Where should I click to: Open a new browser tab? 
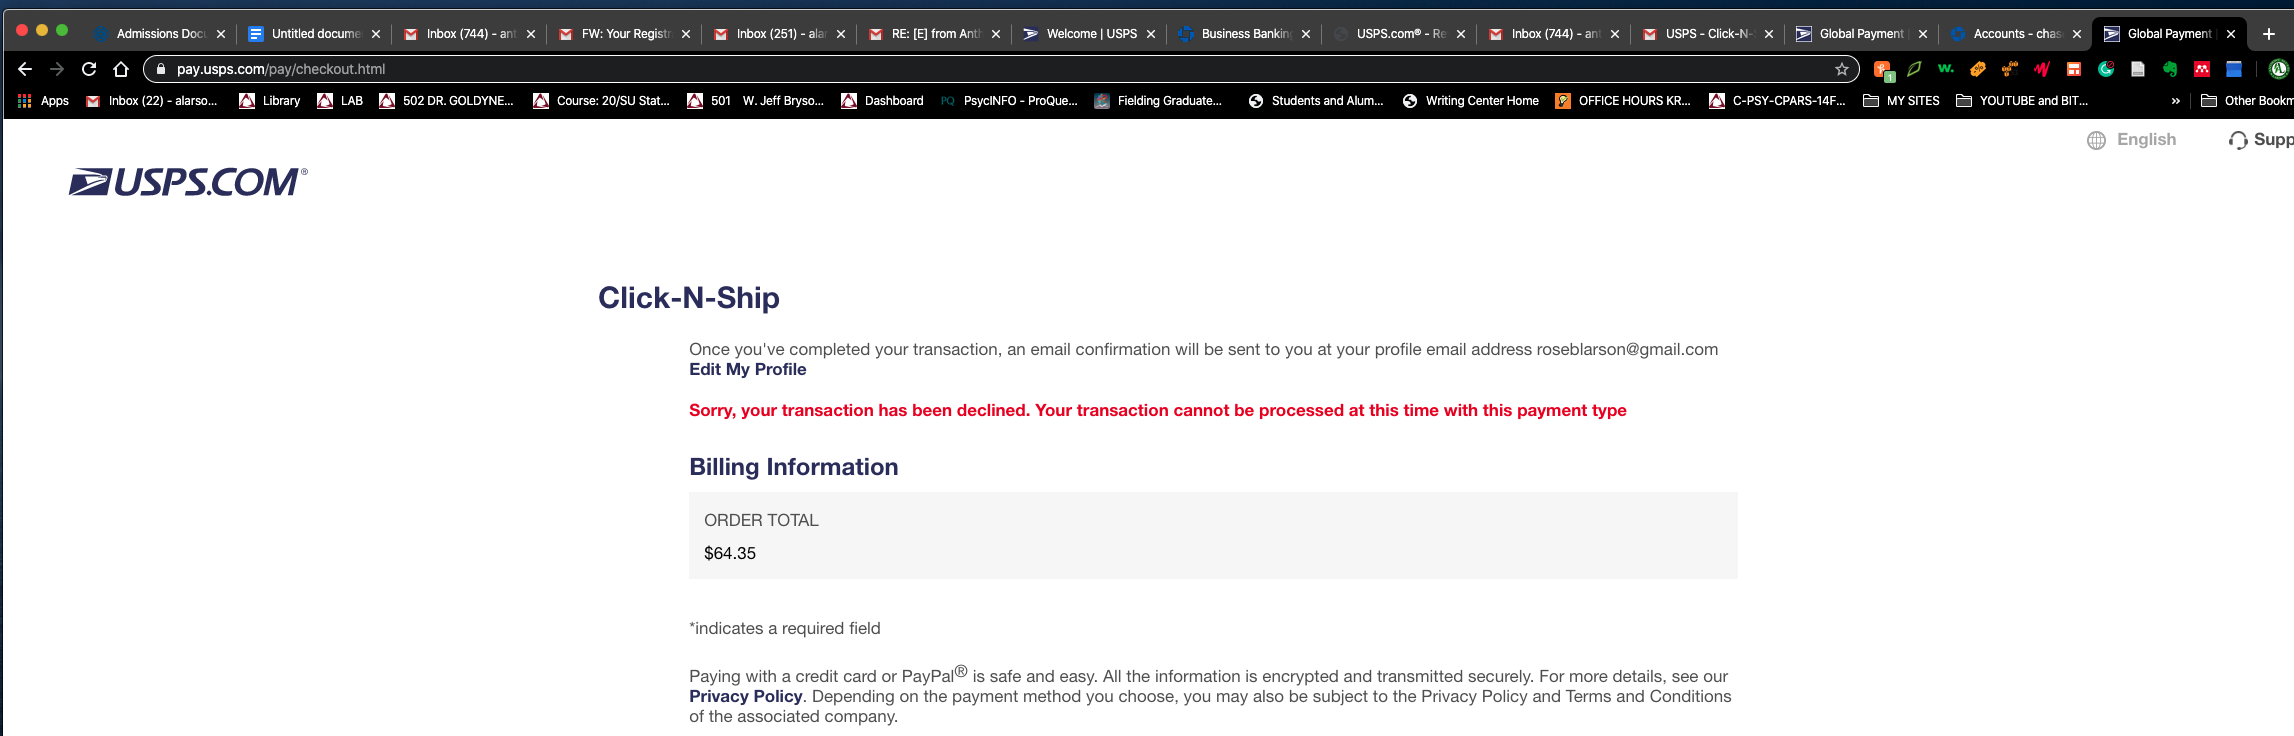pyautogui.click(x=2268, y=34)
